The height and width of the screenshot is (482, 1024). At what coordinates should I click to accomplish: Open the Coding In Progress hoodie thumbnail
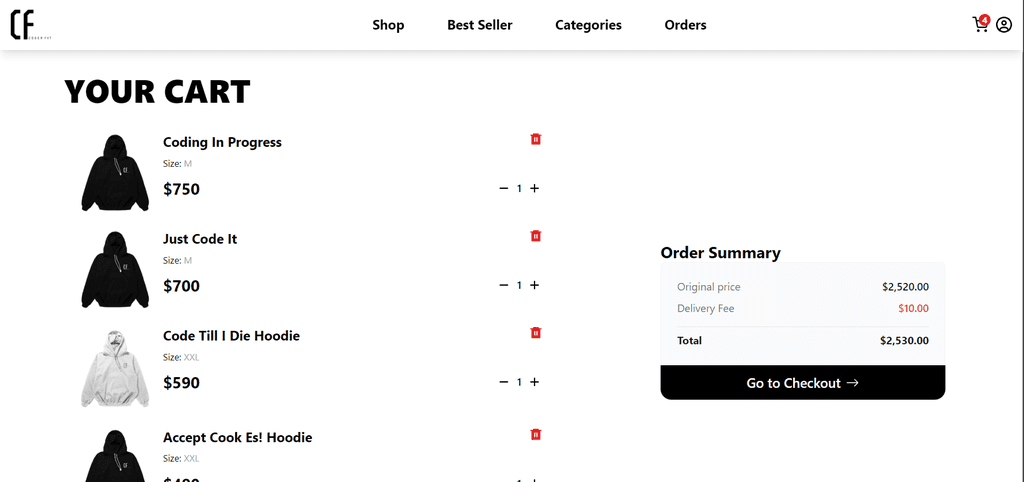click(115, 173)
